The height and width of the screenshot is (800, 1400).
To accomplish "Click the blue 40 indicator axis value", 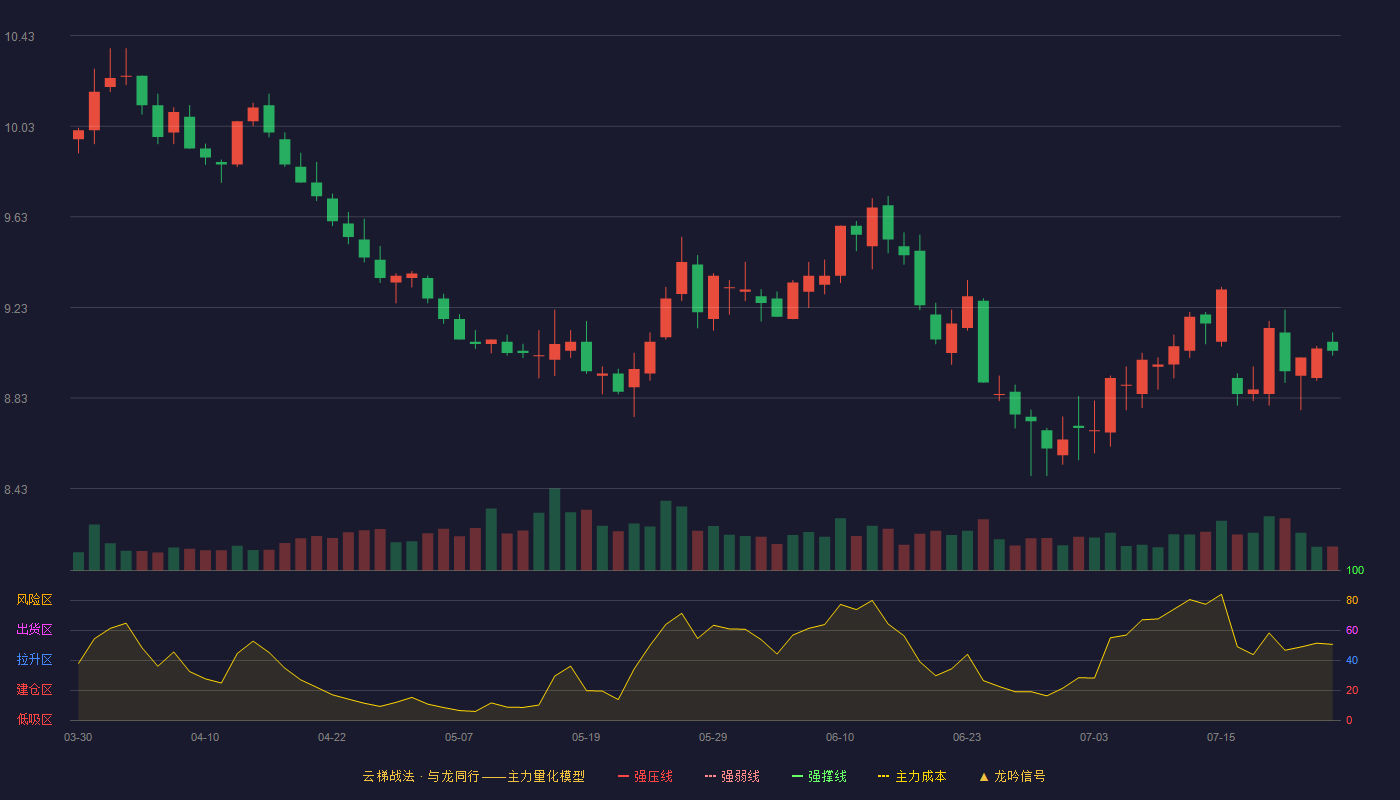I will coord(1352,660).
